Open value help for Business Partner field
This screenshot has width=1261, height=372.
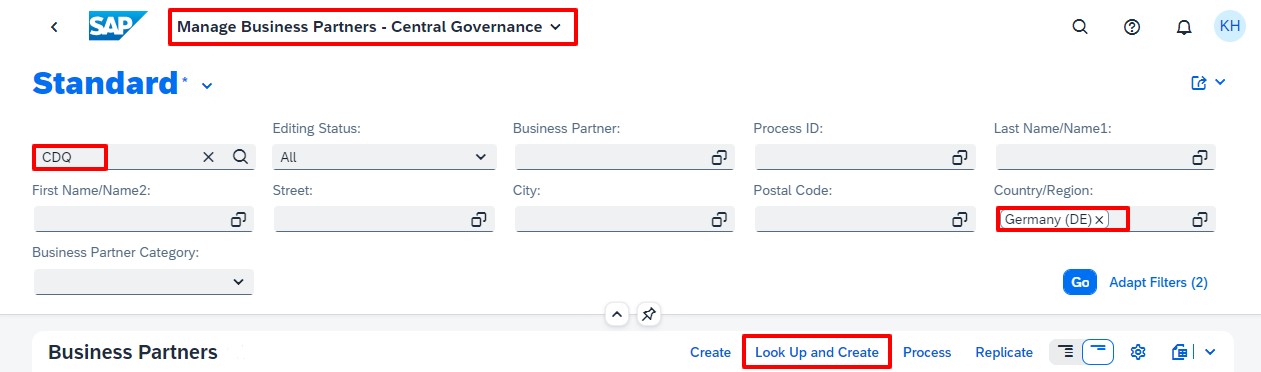coord(718,157)
